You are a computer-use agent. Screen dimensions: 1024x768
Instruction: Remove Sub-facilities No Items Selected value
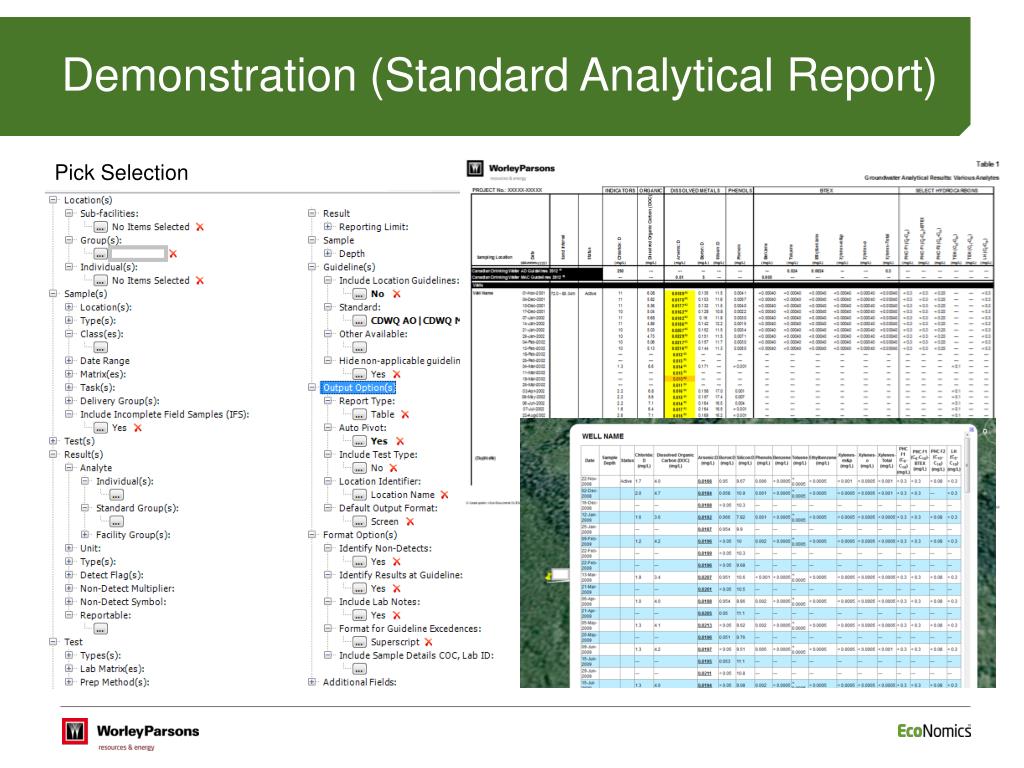pos(200,227)
